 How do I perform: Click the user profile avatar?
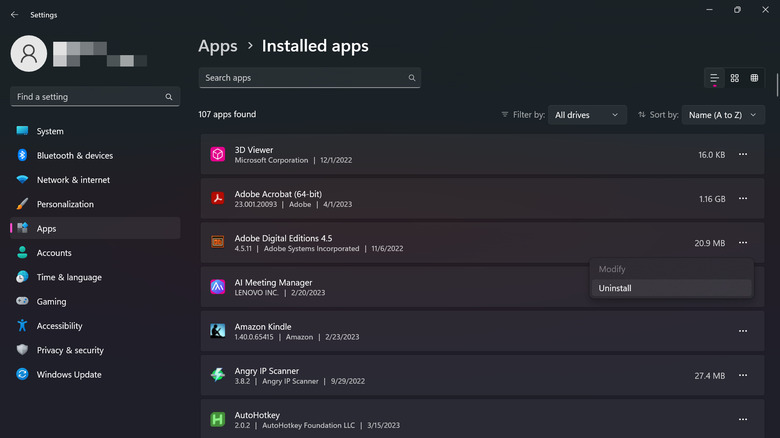[x=29, y=54]
